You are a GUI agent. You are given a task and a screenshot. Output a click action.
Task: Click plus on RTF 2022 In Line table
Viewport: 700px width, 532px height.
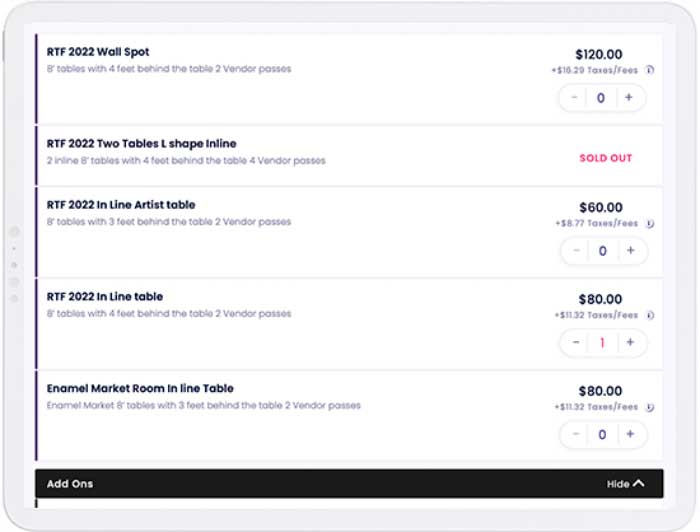pyautogui.click(x=630, y=342)
